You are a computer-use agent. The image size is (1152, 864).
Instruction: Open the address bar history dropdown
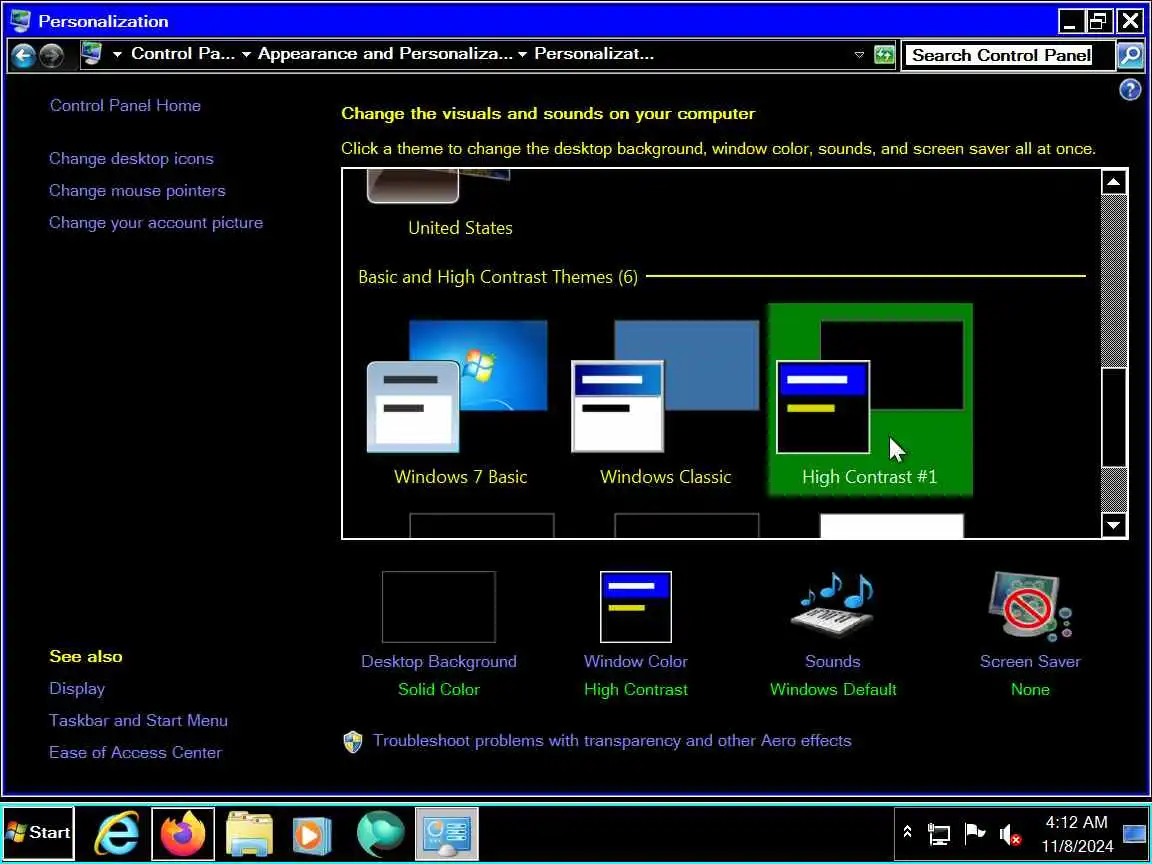(x=859, y=55)
